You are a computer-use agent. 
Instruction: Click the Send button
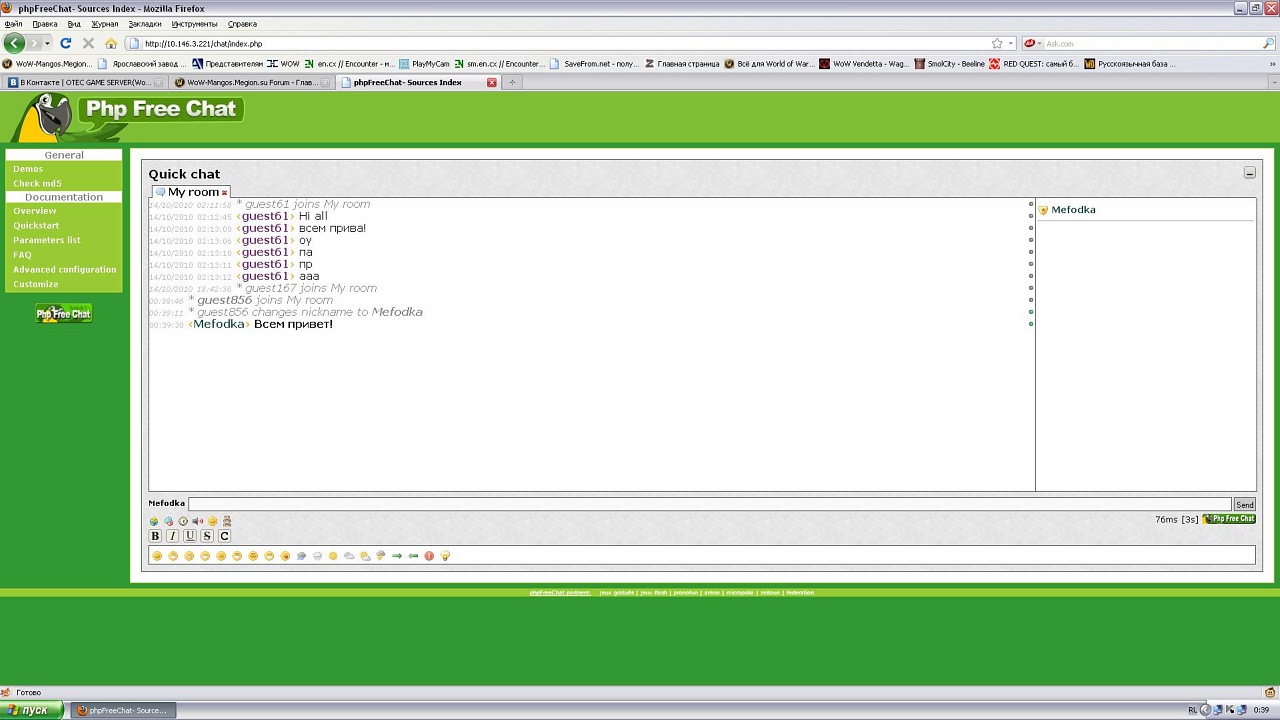click(1244, 505)
